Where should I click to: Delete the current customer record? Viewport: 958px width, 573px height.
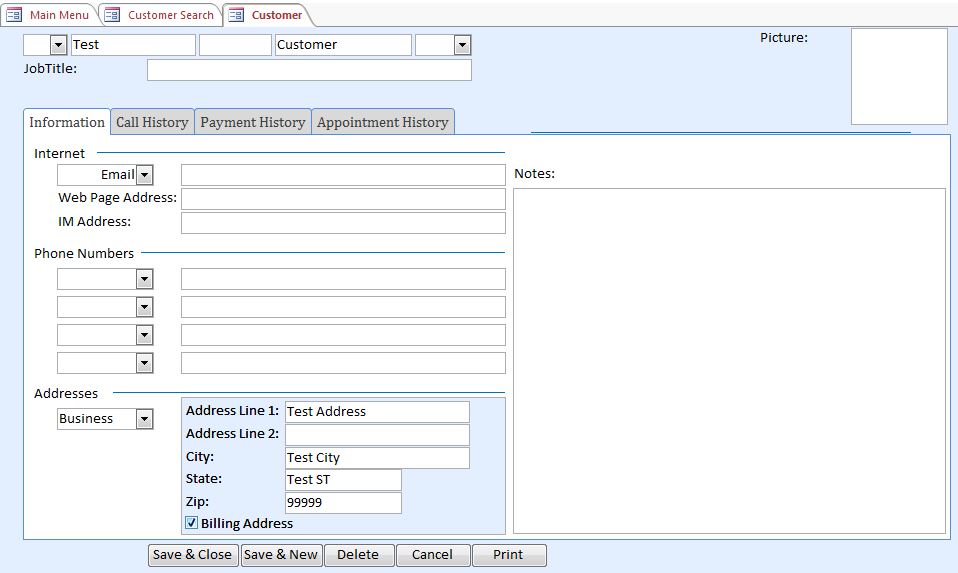point(358,555)
